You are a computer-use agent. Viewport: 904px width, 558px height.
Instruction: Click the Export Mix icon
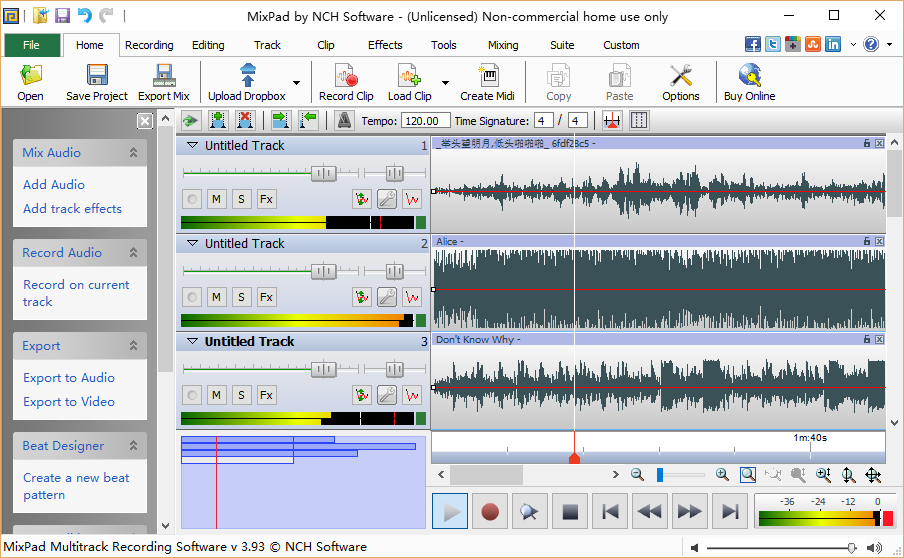(x=163, y=82)
